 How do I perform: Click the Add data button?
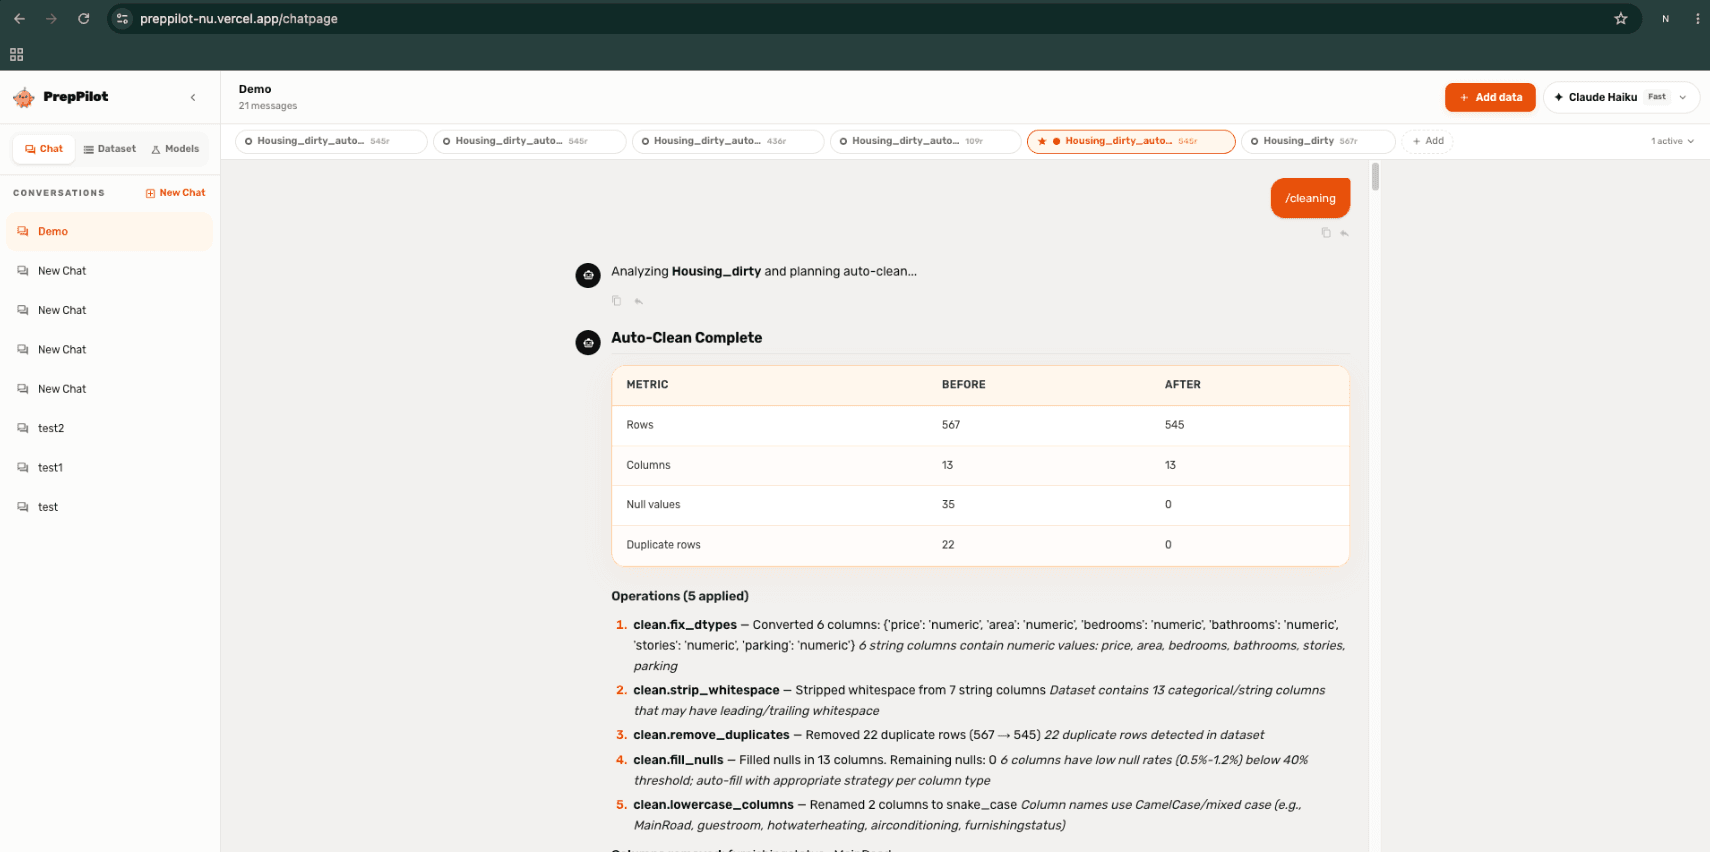click(1490, 97)
